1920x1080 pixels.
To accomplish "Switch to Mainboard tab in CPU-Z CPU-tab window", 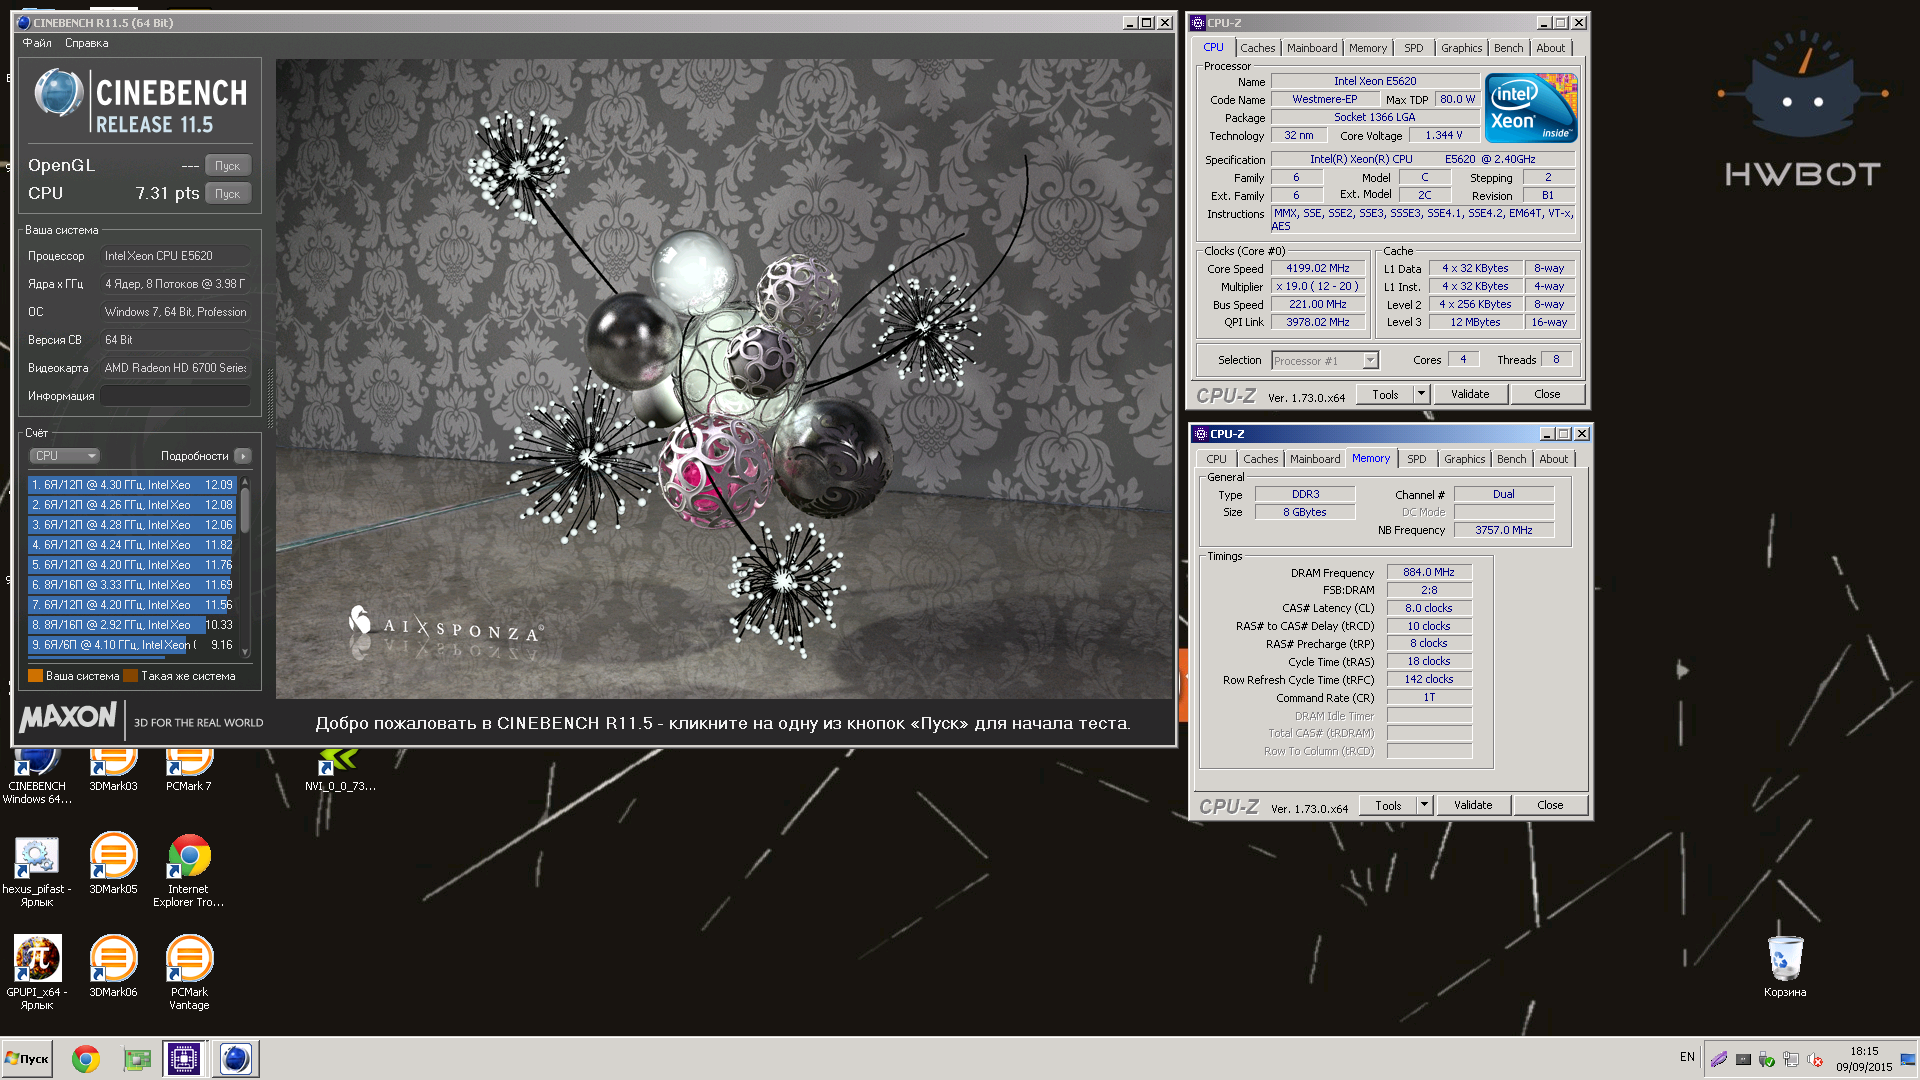I will (1312, 48).
